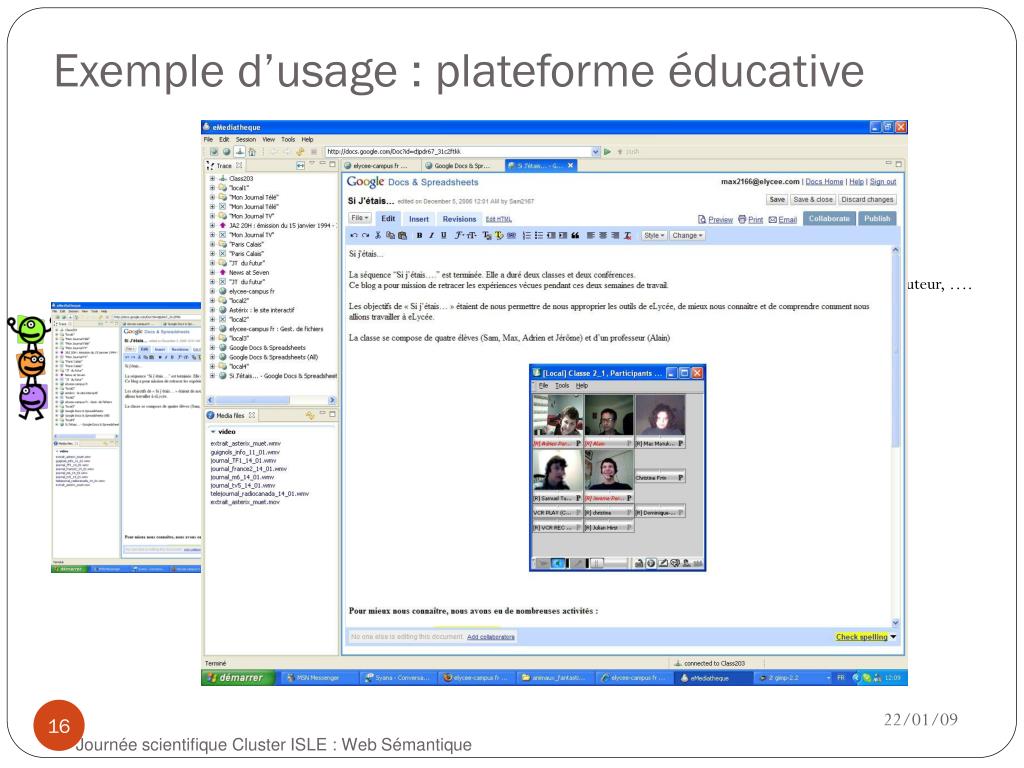Click the Sign out link
1024x768 pixels.
click(882, 182)
